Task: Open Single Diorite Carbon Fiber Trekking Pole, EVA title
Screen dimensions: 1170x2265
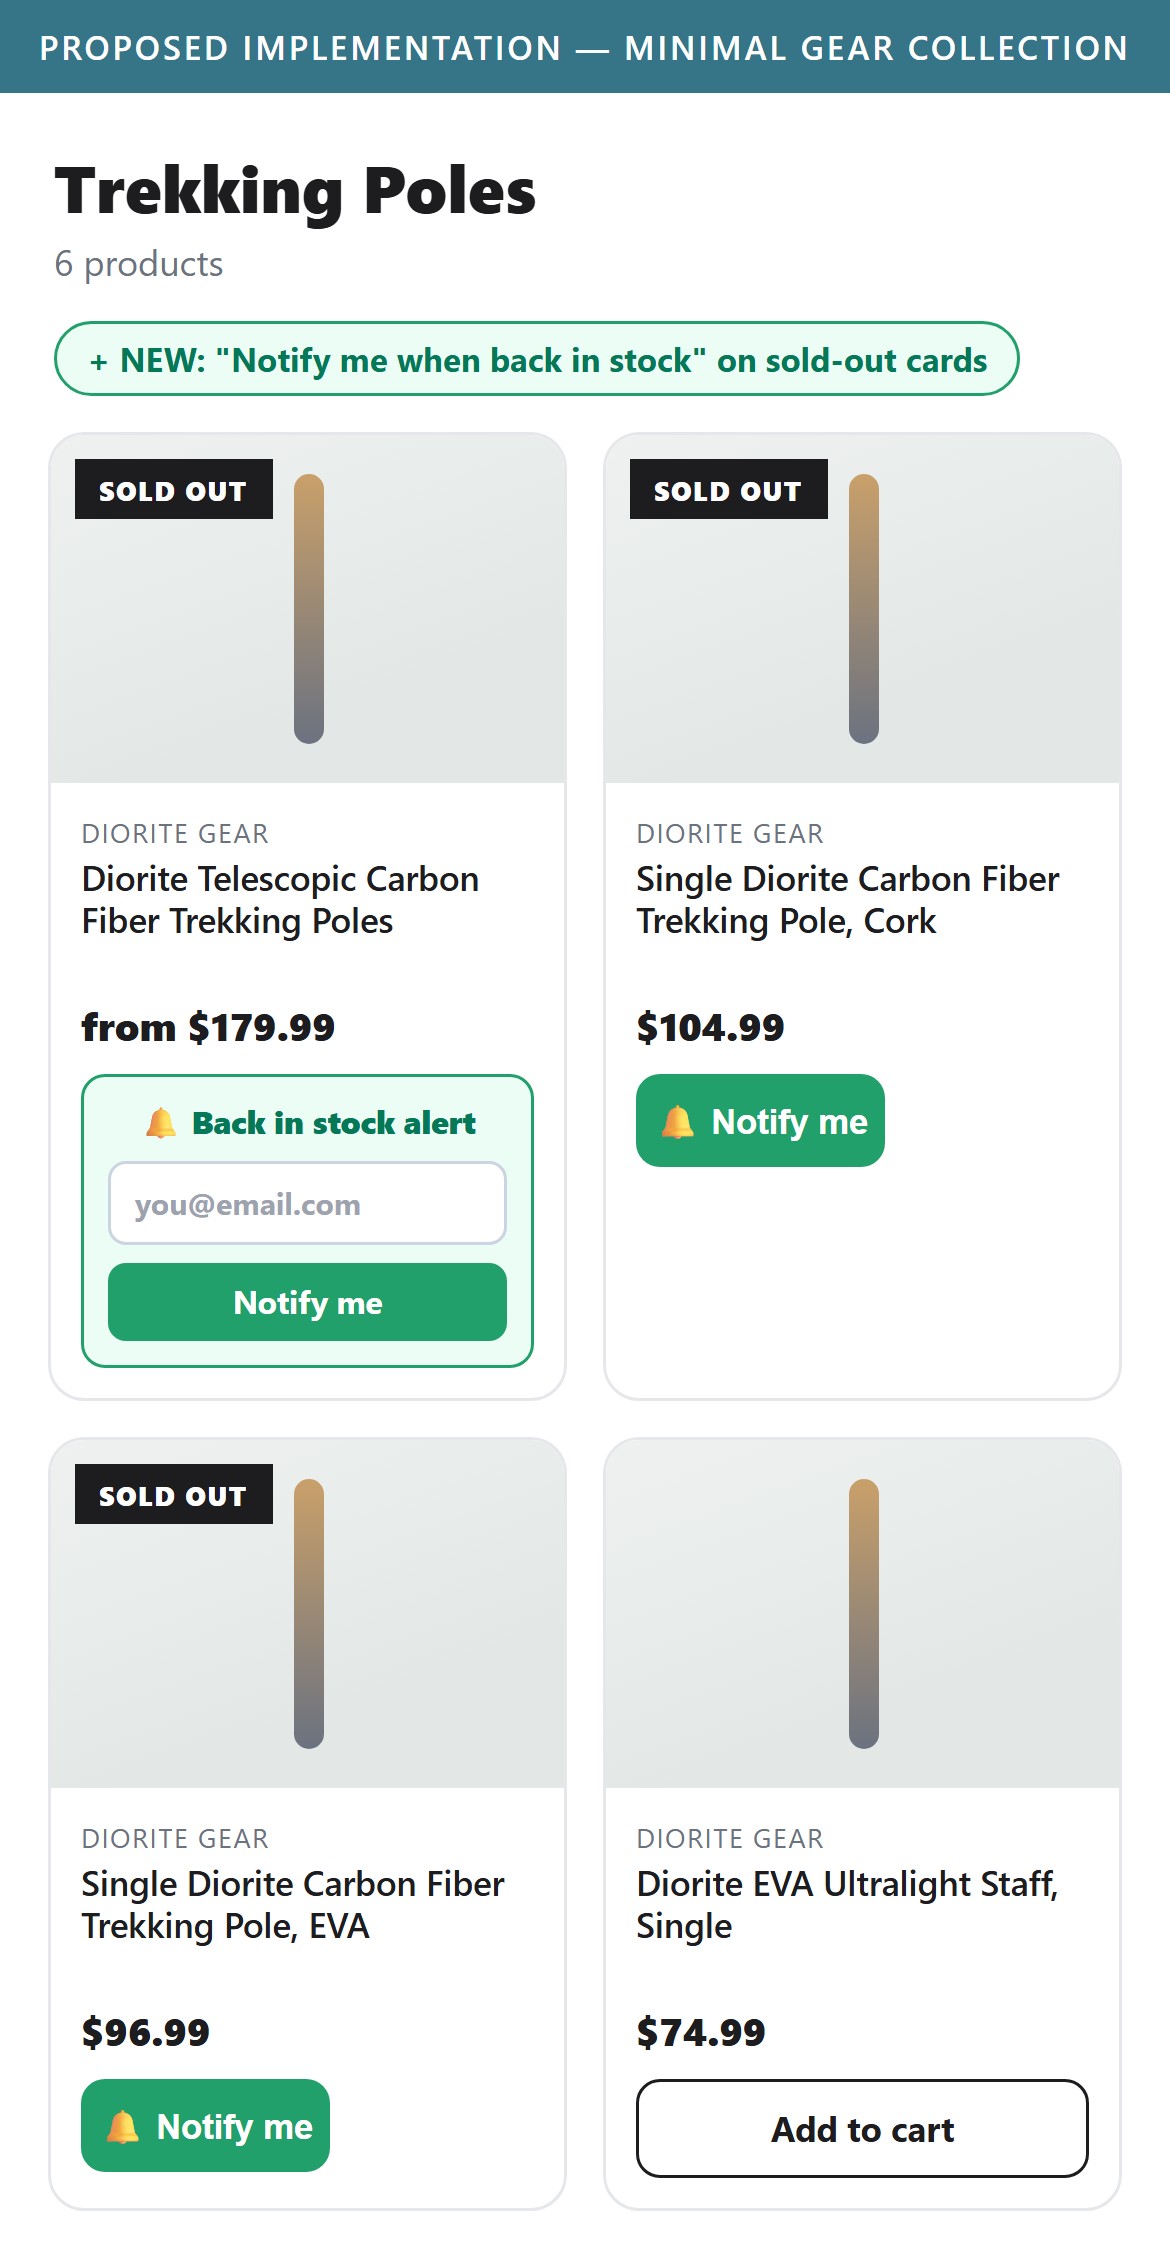Action: [293, 1905]
